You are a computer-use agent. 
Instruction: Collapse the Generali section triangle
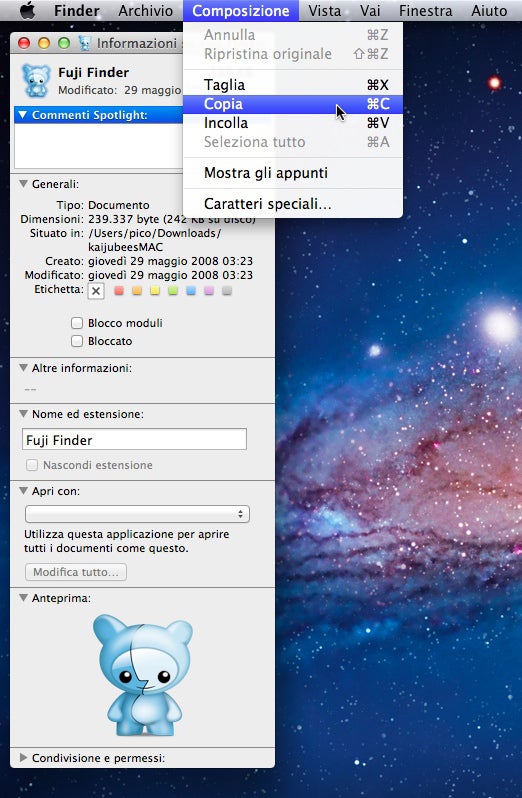tap(23, 184)
